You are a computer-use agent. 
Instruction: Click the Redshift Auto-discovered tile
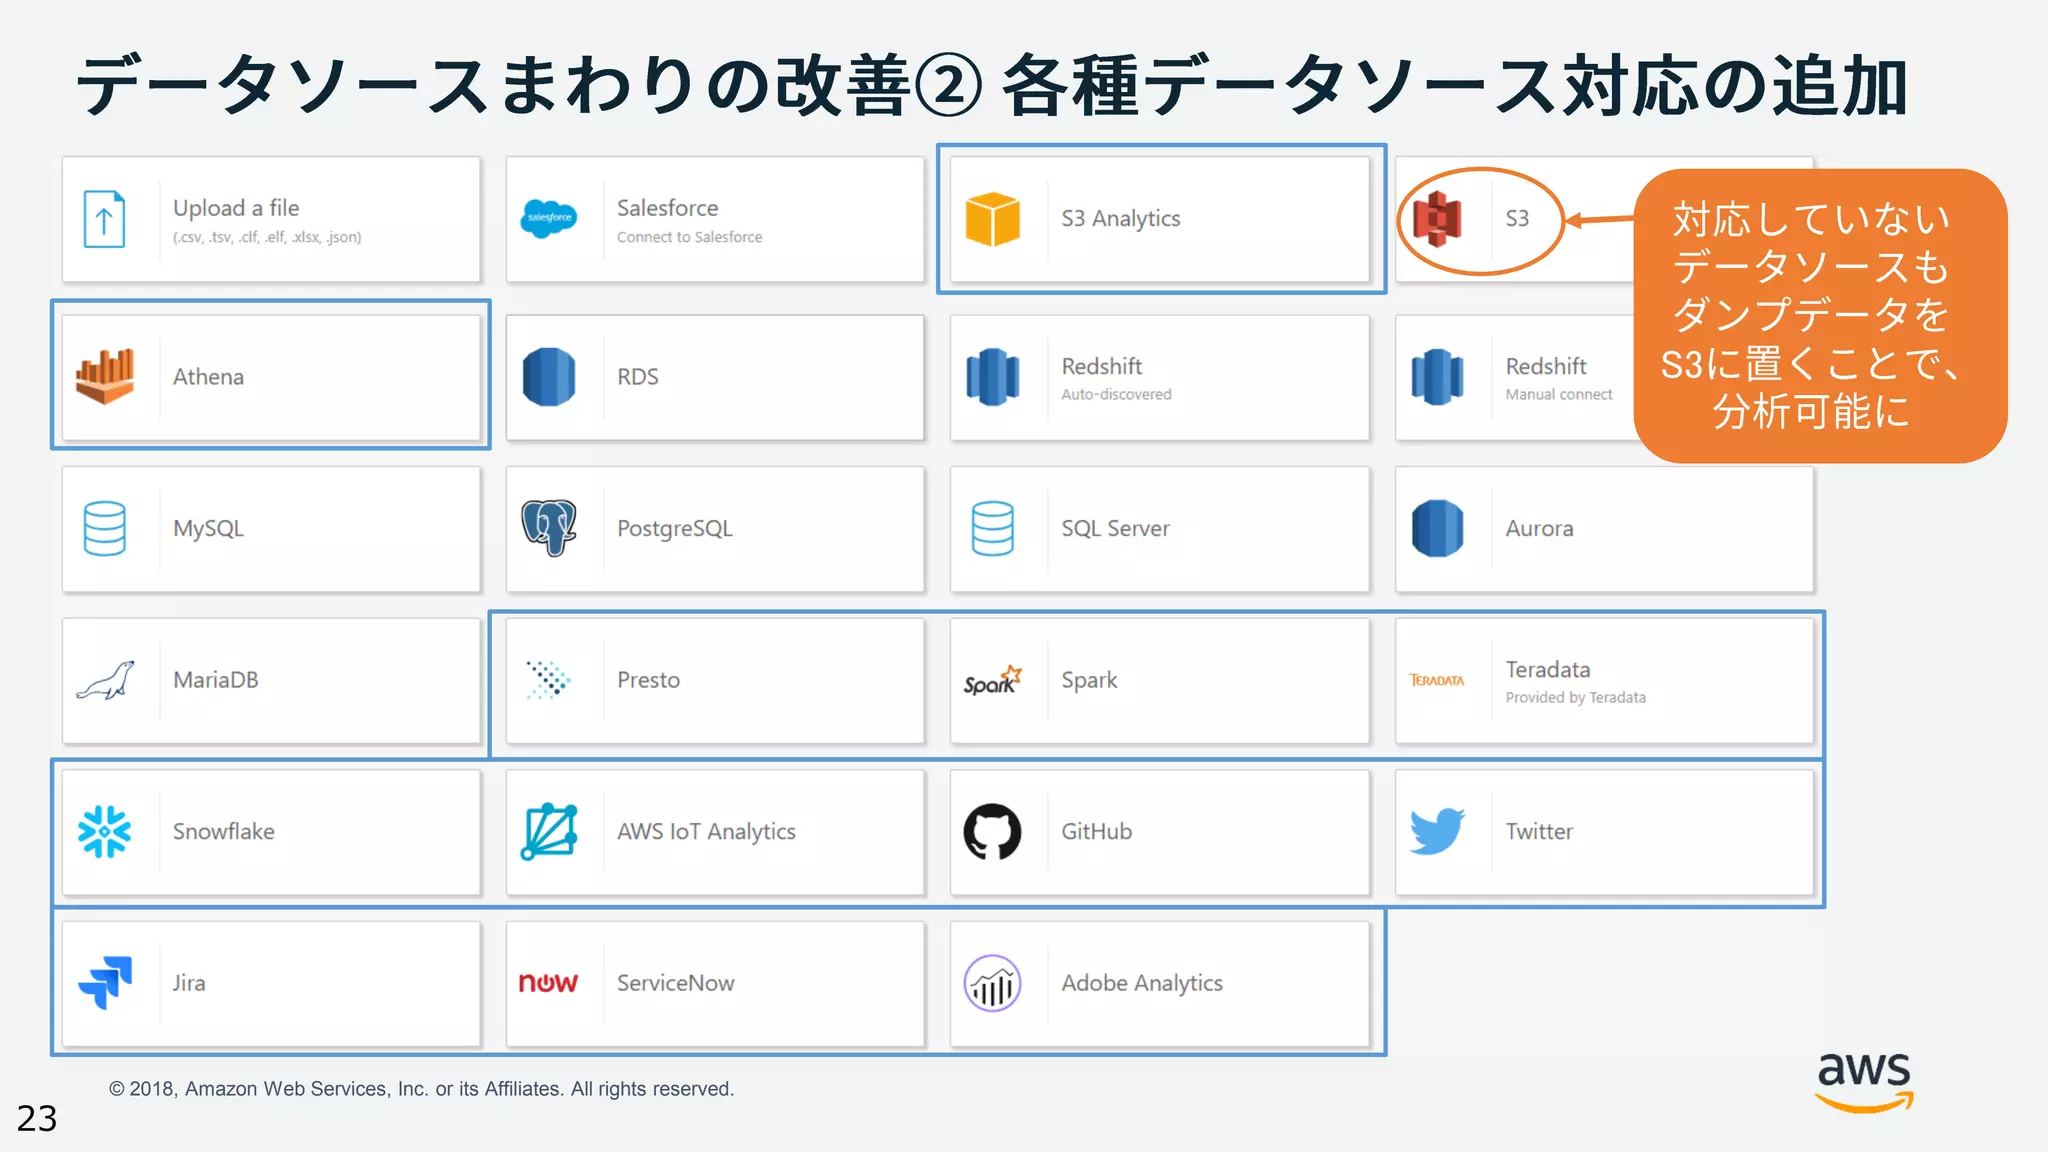1159,377
